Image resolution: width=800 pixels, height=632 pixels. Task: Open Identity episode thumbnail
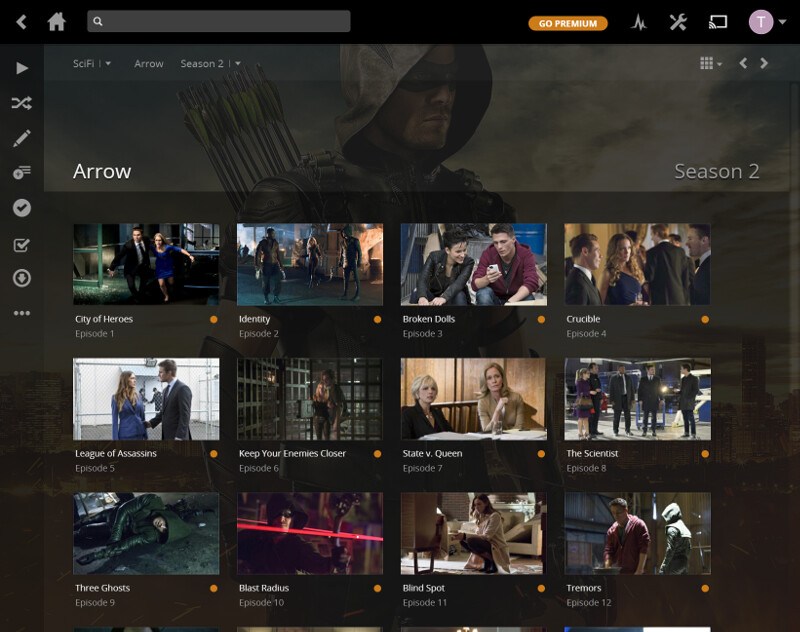pos(310,264)
